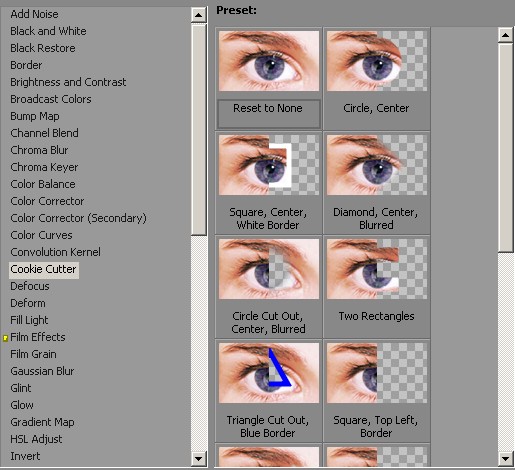Click preset pane scroll down arrow
The image size is (515, 470).
pyautogui.click(x=505, y=459)
